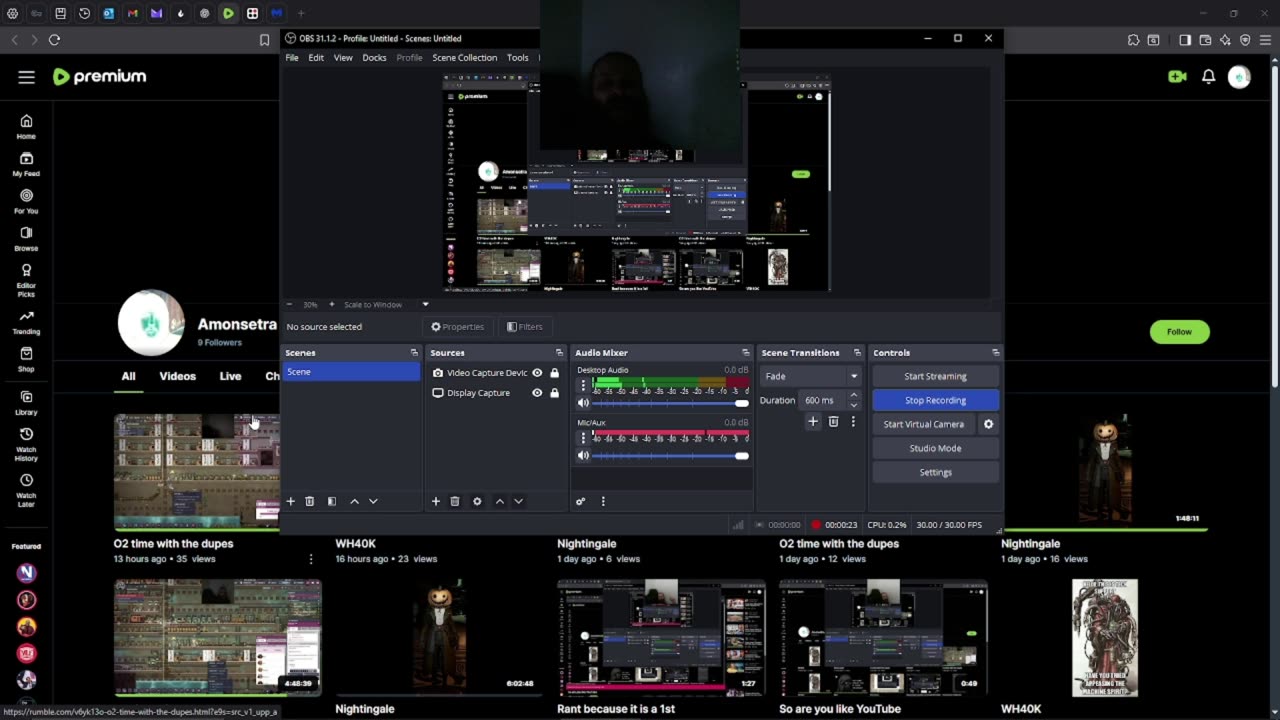
Task: Open Editor Picks in the Rumble sidebar
Action: pyautogui.click(x=26, y=279)
